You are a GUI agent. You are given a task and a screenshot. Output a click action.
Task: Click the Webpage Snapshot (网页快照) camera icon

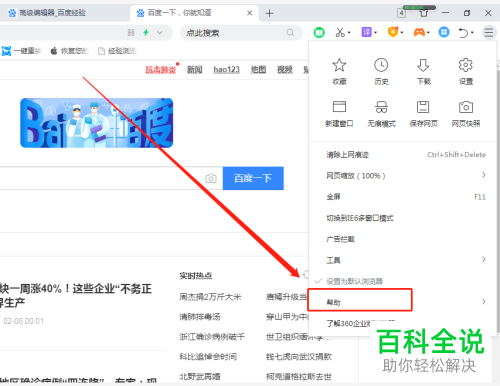[x=466, y=107]
